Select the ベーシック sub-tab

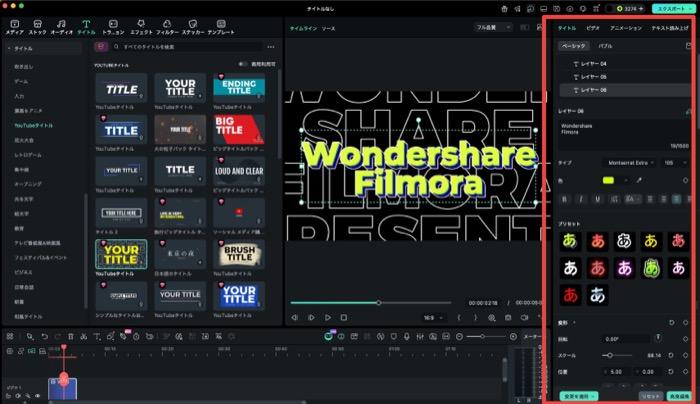click(x=574, y=46)
